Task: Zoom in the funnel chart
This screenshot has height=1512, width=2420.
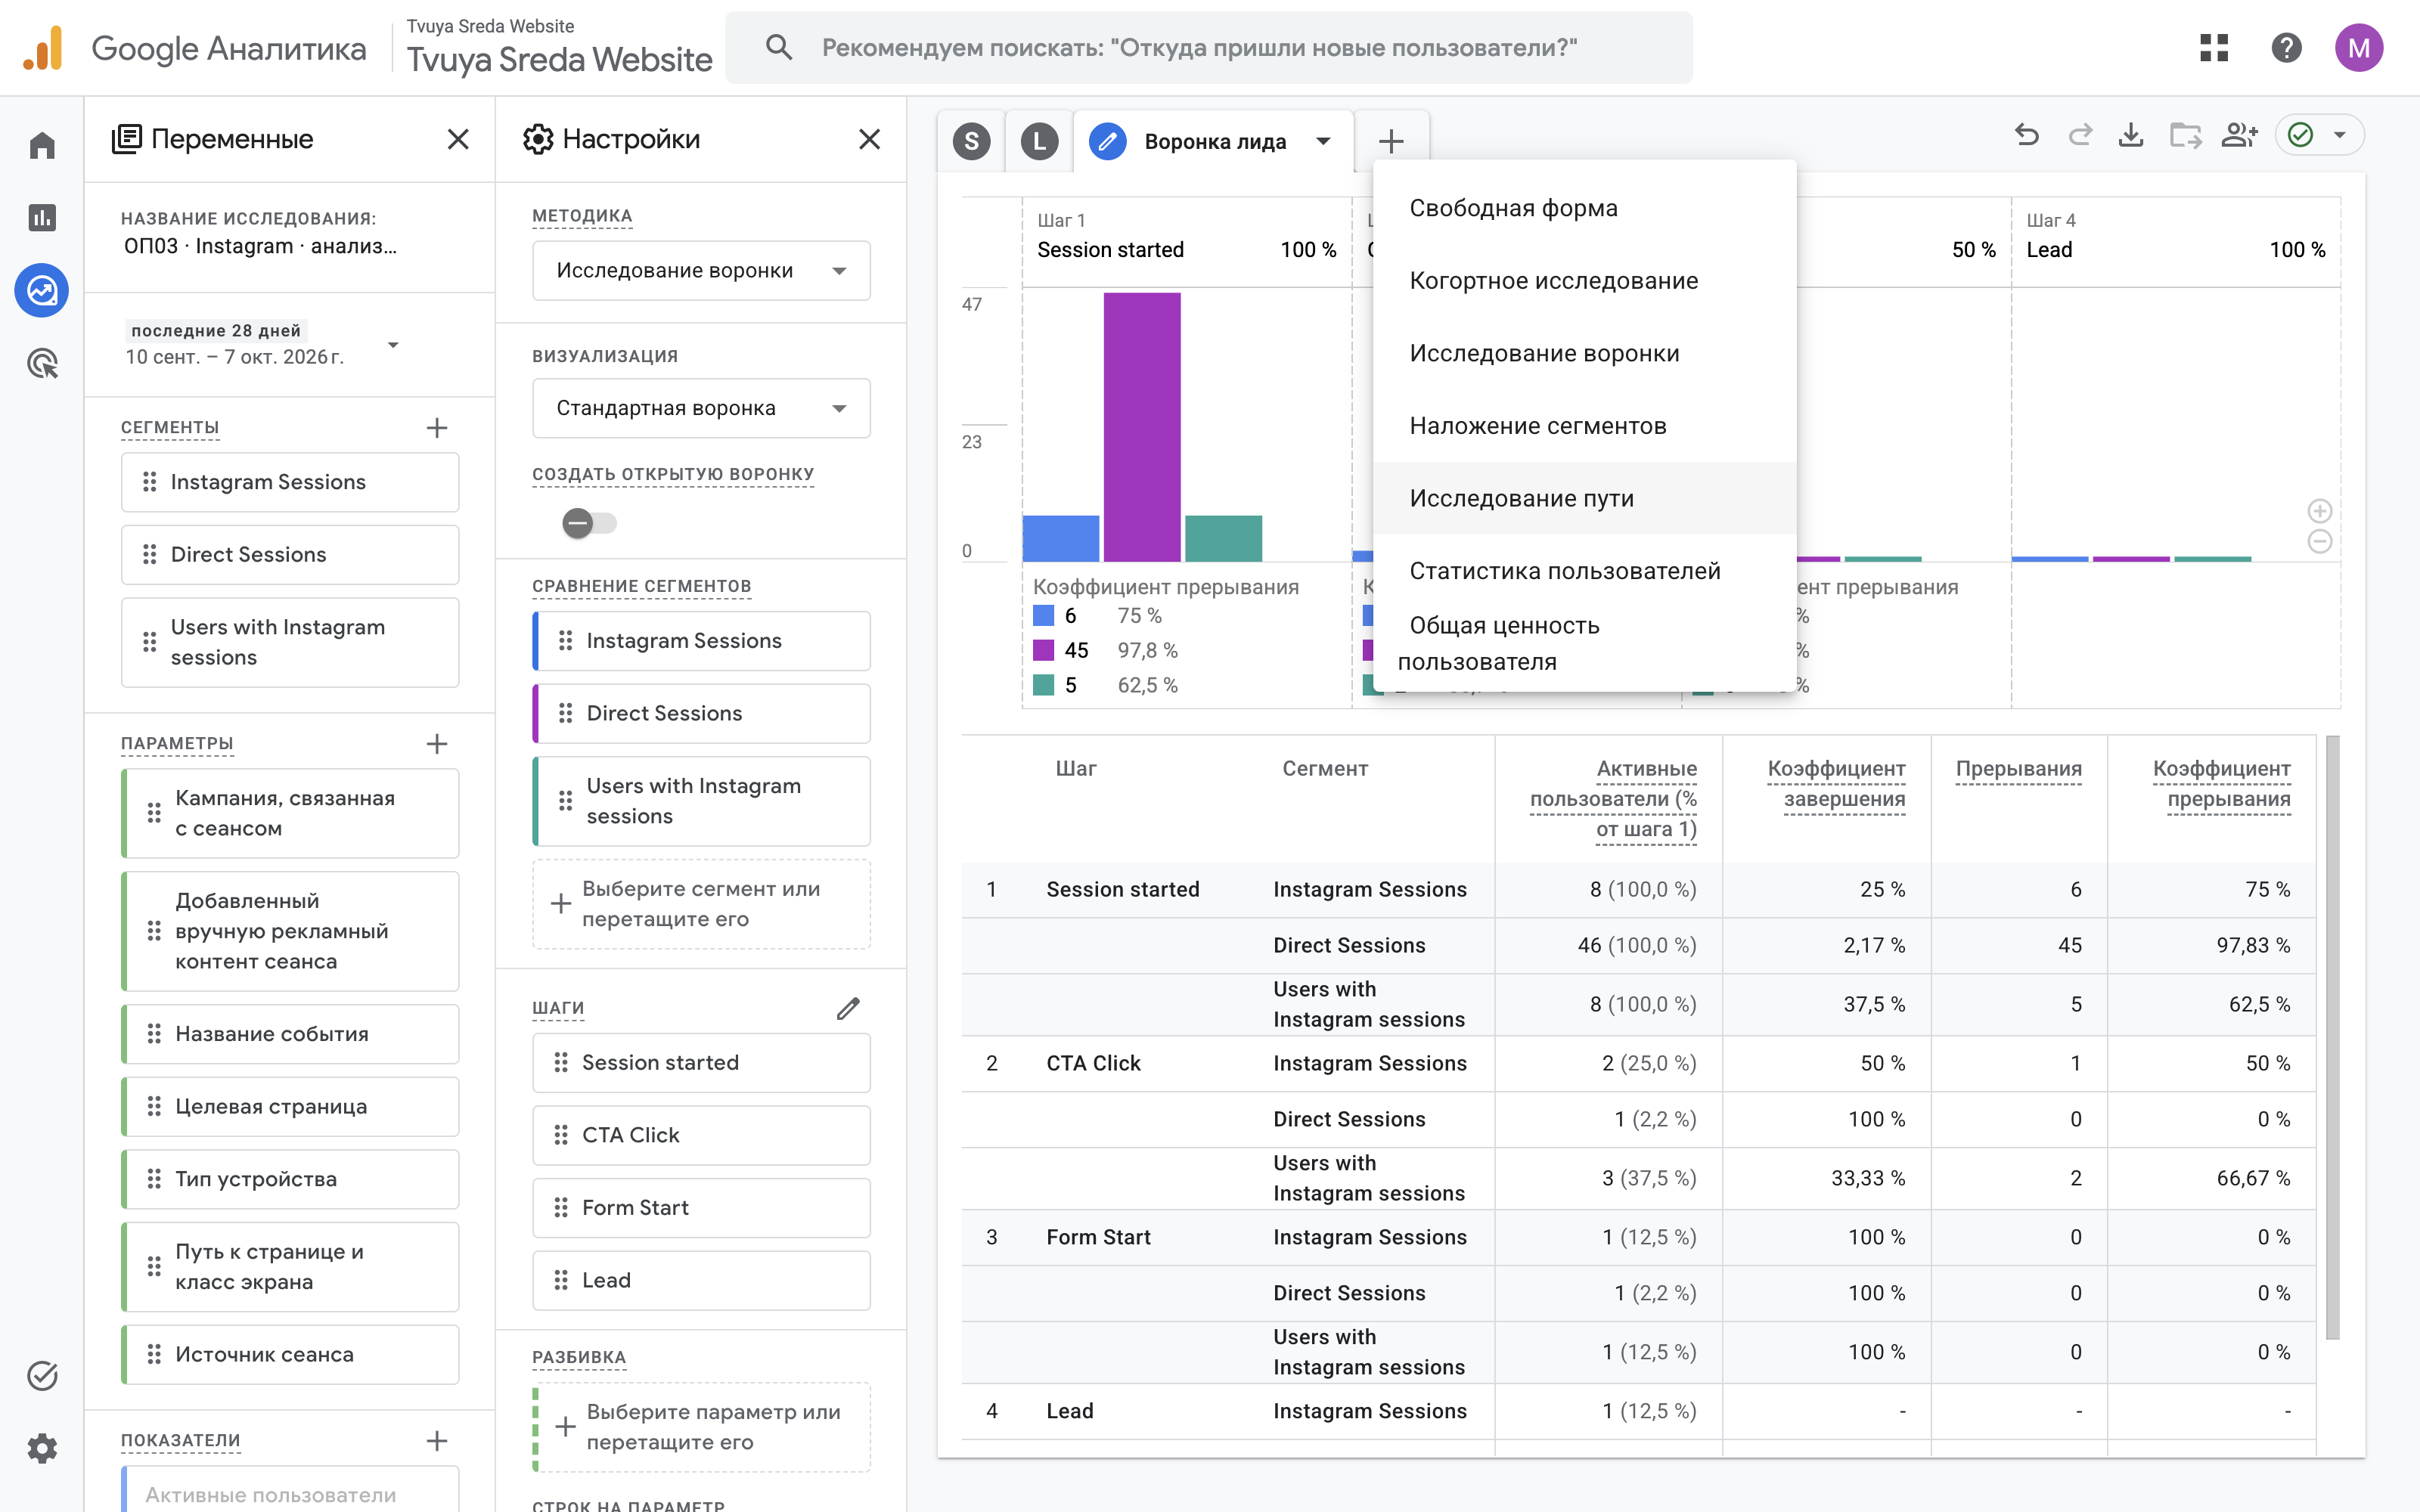Action: point(2320,512)
